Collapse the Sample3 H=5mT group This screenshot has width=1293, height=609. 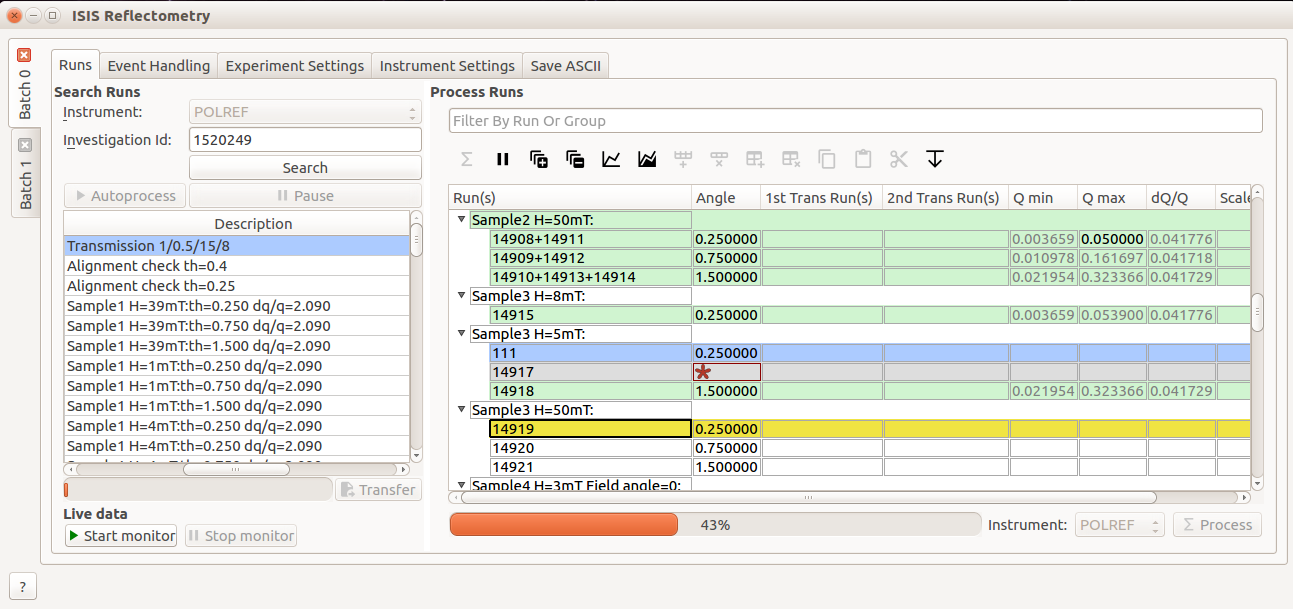point(461,334)
